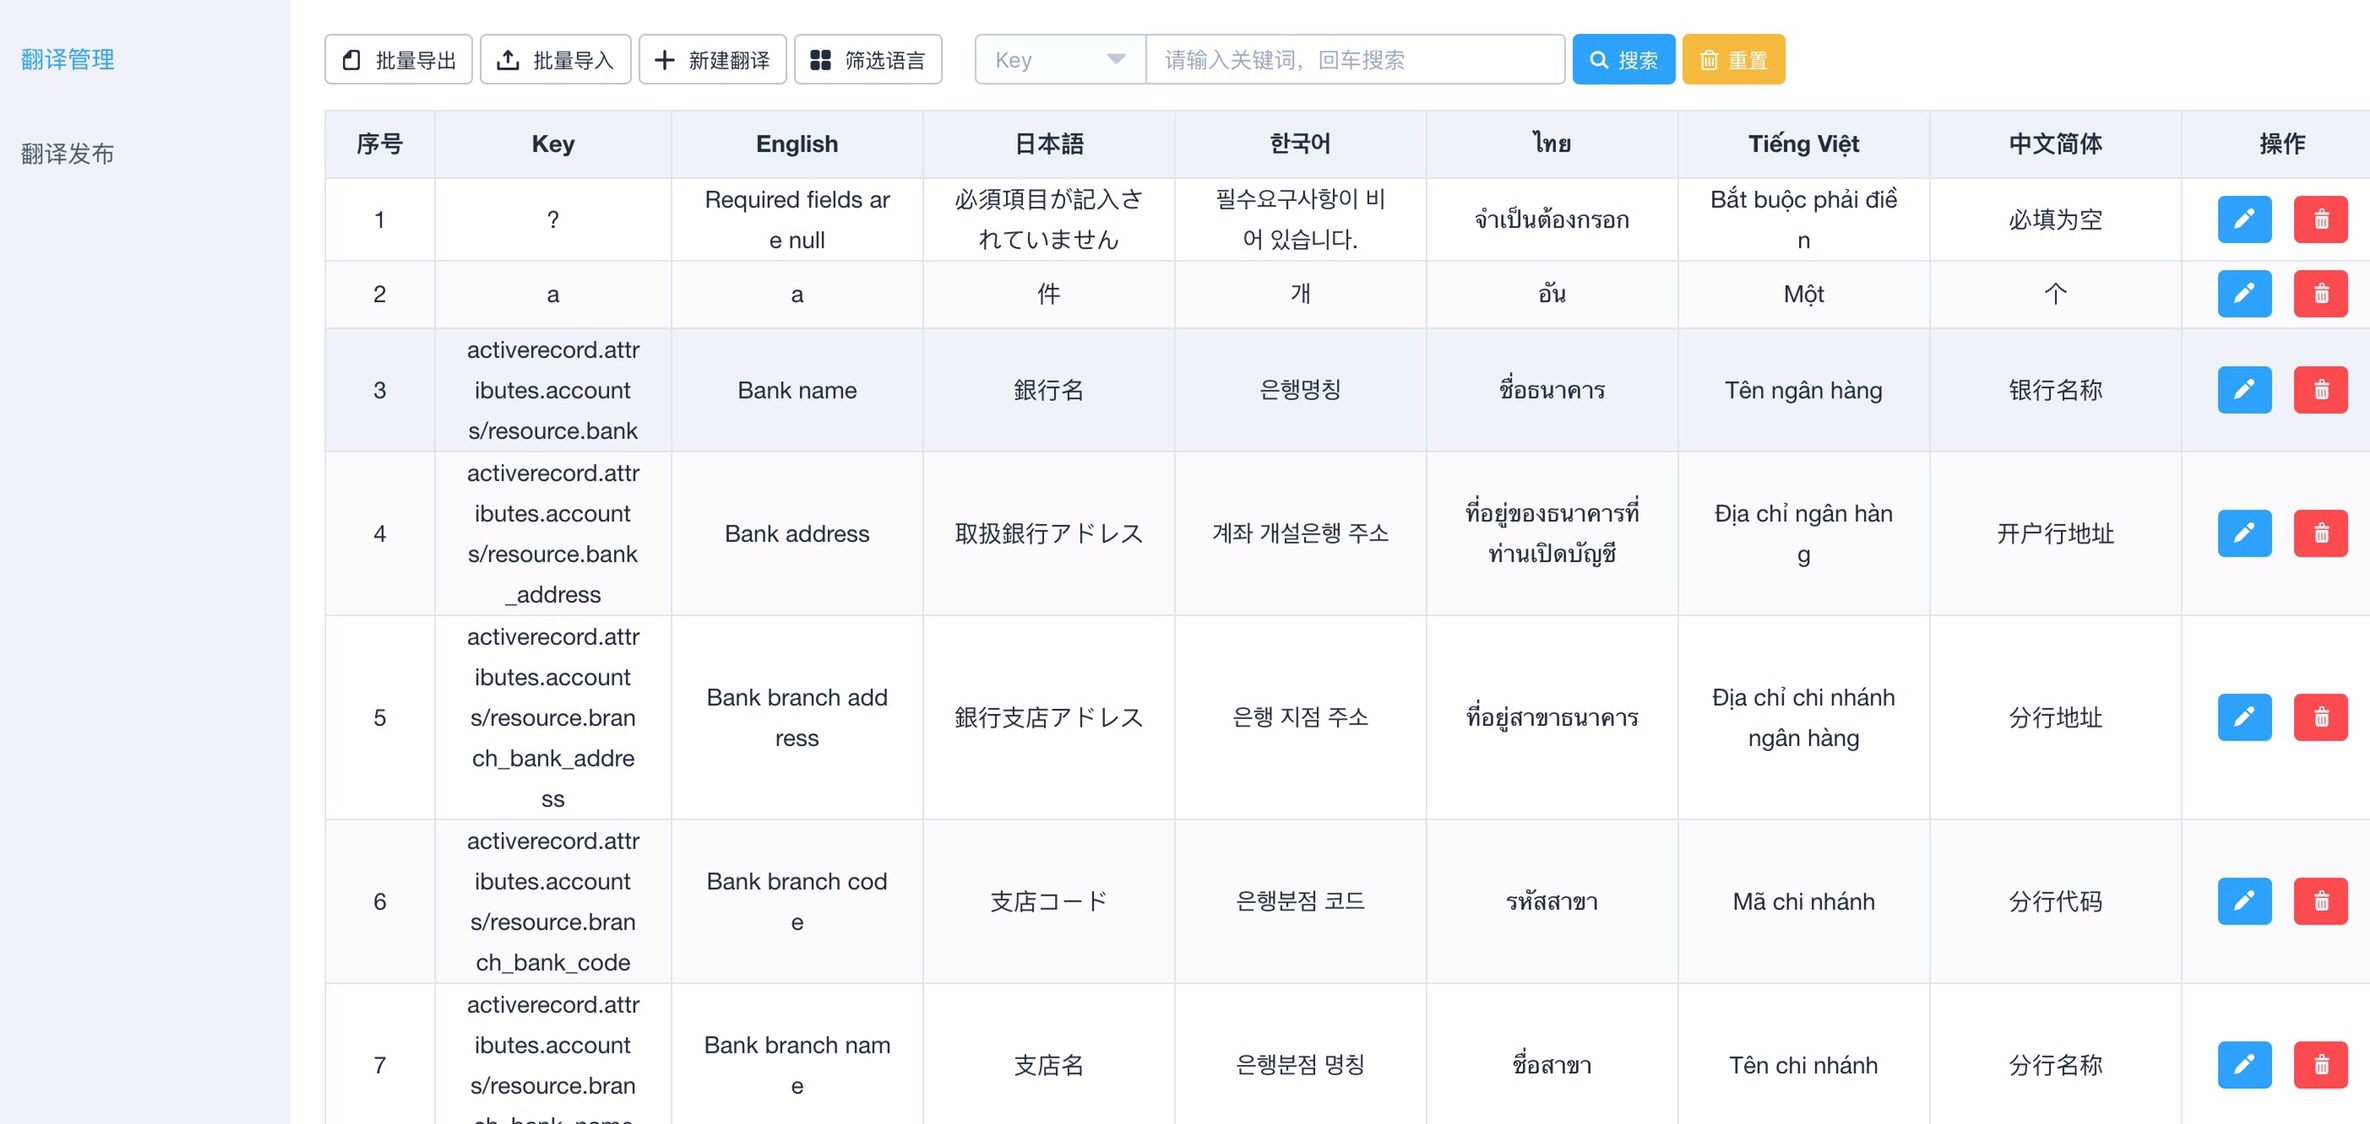Select the key cell ending 'branch_bank_code'

553,901
